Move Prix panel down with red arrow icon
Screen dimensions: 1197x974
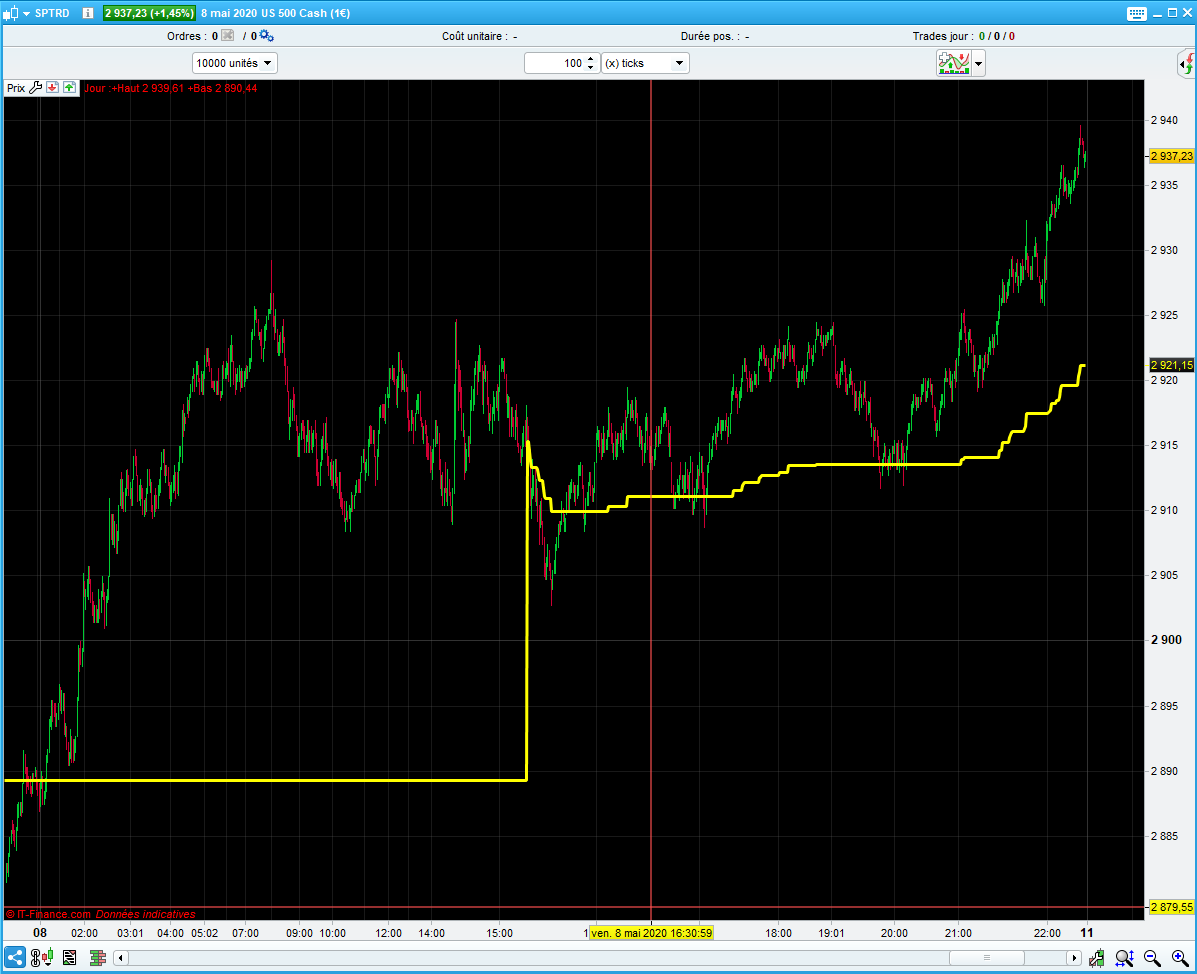[x=53, y=88]
